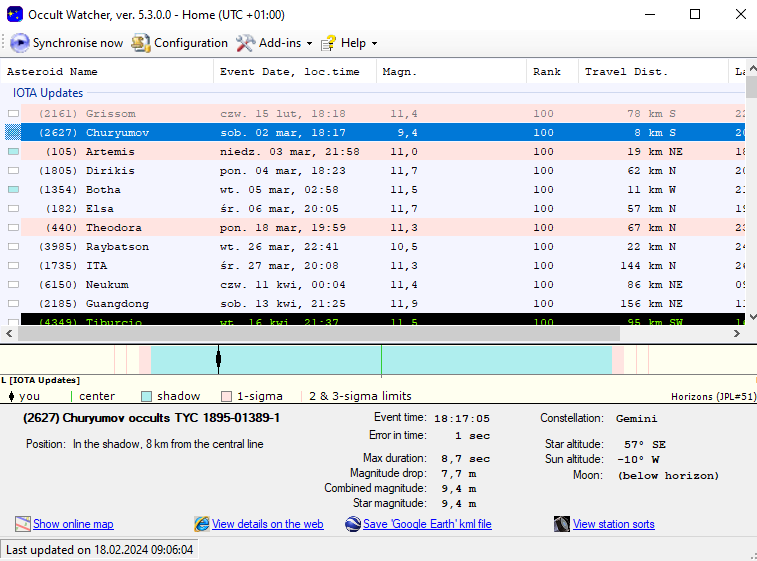This screenshot has height=561, width=757.
Task: Open View station sorts link
Action: pos(614,524)
